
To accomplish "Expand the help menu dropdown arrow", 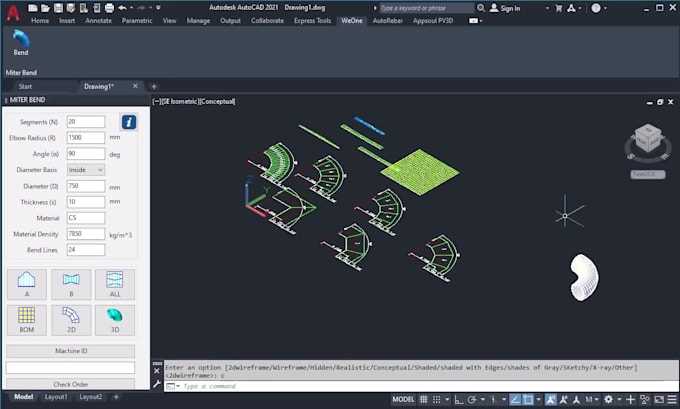I will [x=605, y=8].
